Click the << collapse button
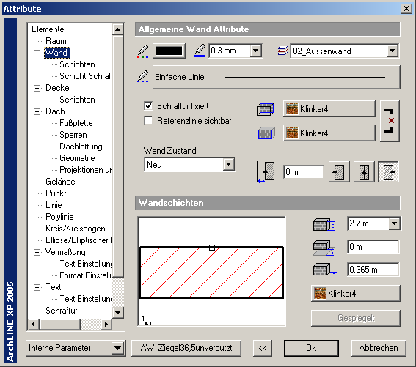416x367 pixels. 262,348
